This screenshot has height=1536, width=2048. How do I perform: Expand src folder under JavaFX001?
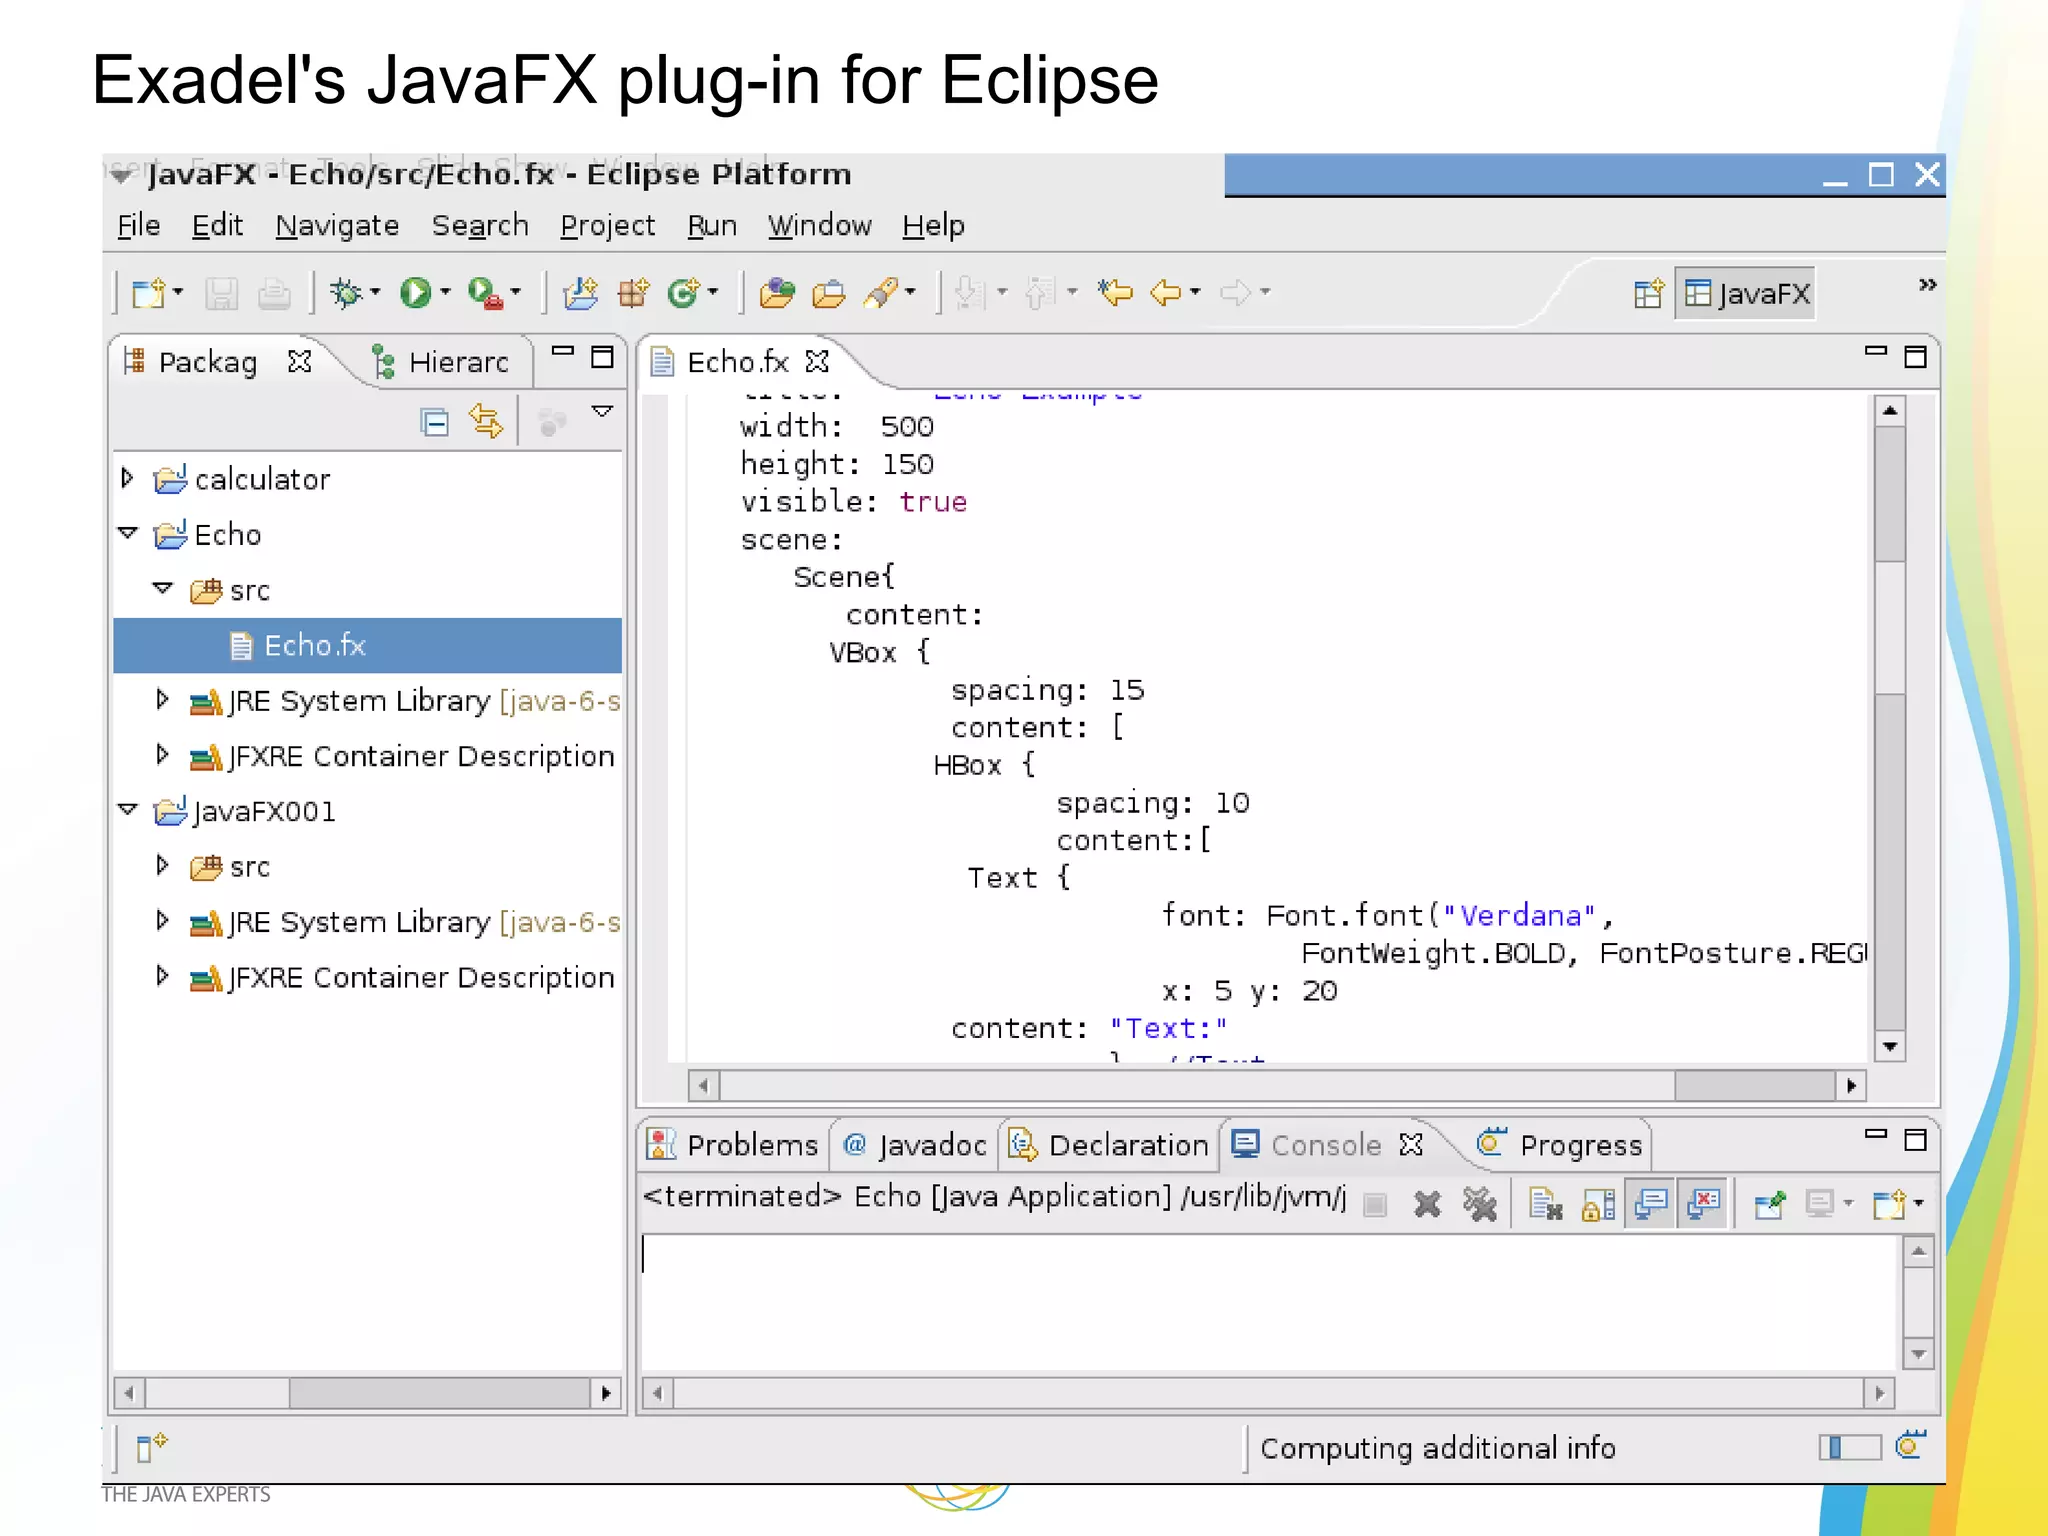pyautogui.click(x=162, y=865)
